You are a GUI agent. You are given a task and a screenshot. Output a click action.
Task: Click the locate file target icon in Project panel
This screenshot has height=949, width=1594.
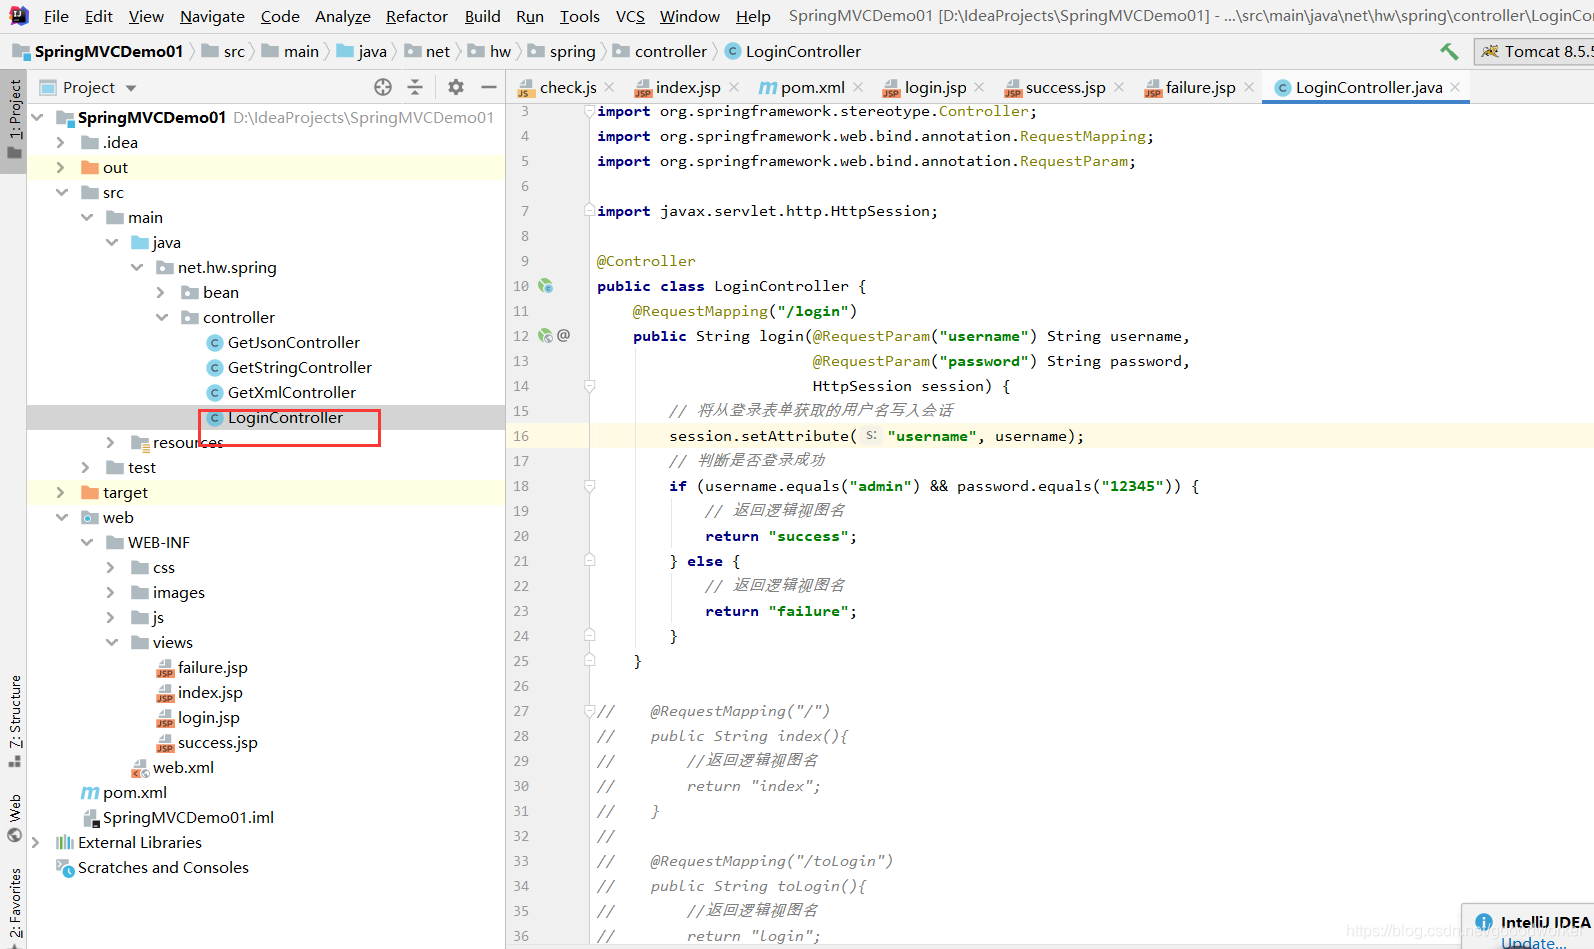pos(383,87)
